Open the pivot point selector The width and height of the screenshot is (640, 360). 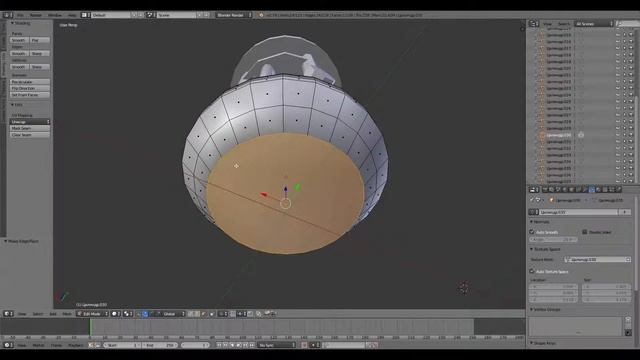tap(128, 314)
